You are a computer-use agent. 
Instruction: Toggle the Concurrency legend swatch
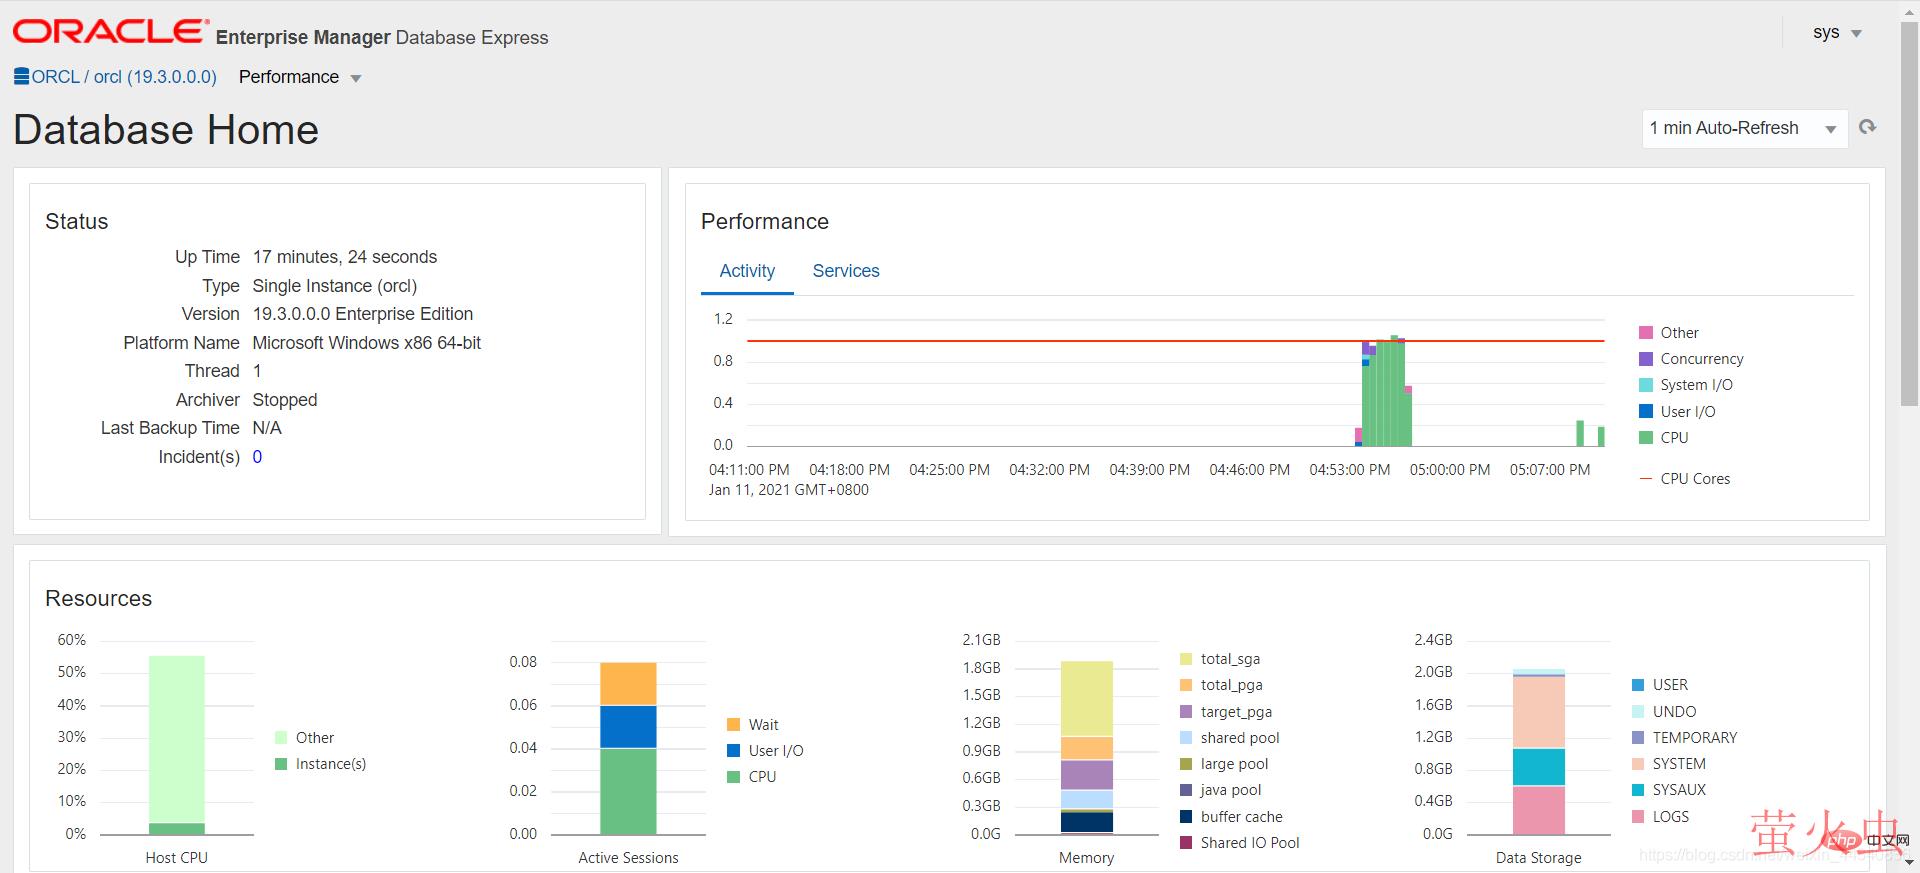[x=1646, y=359]
